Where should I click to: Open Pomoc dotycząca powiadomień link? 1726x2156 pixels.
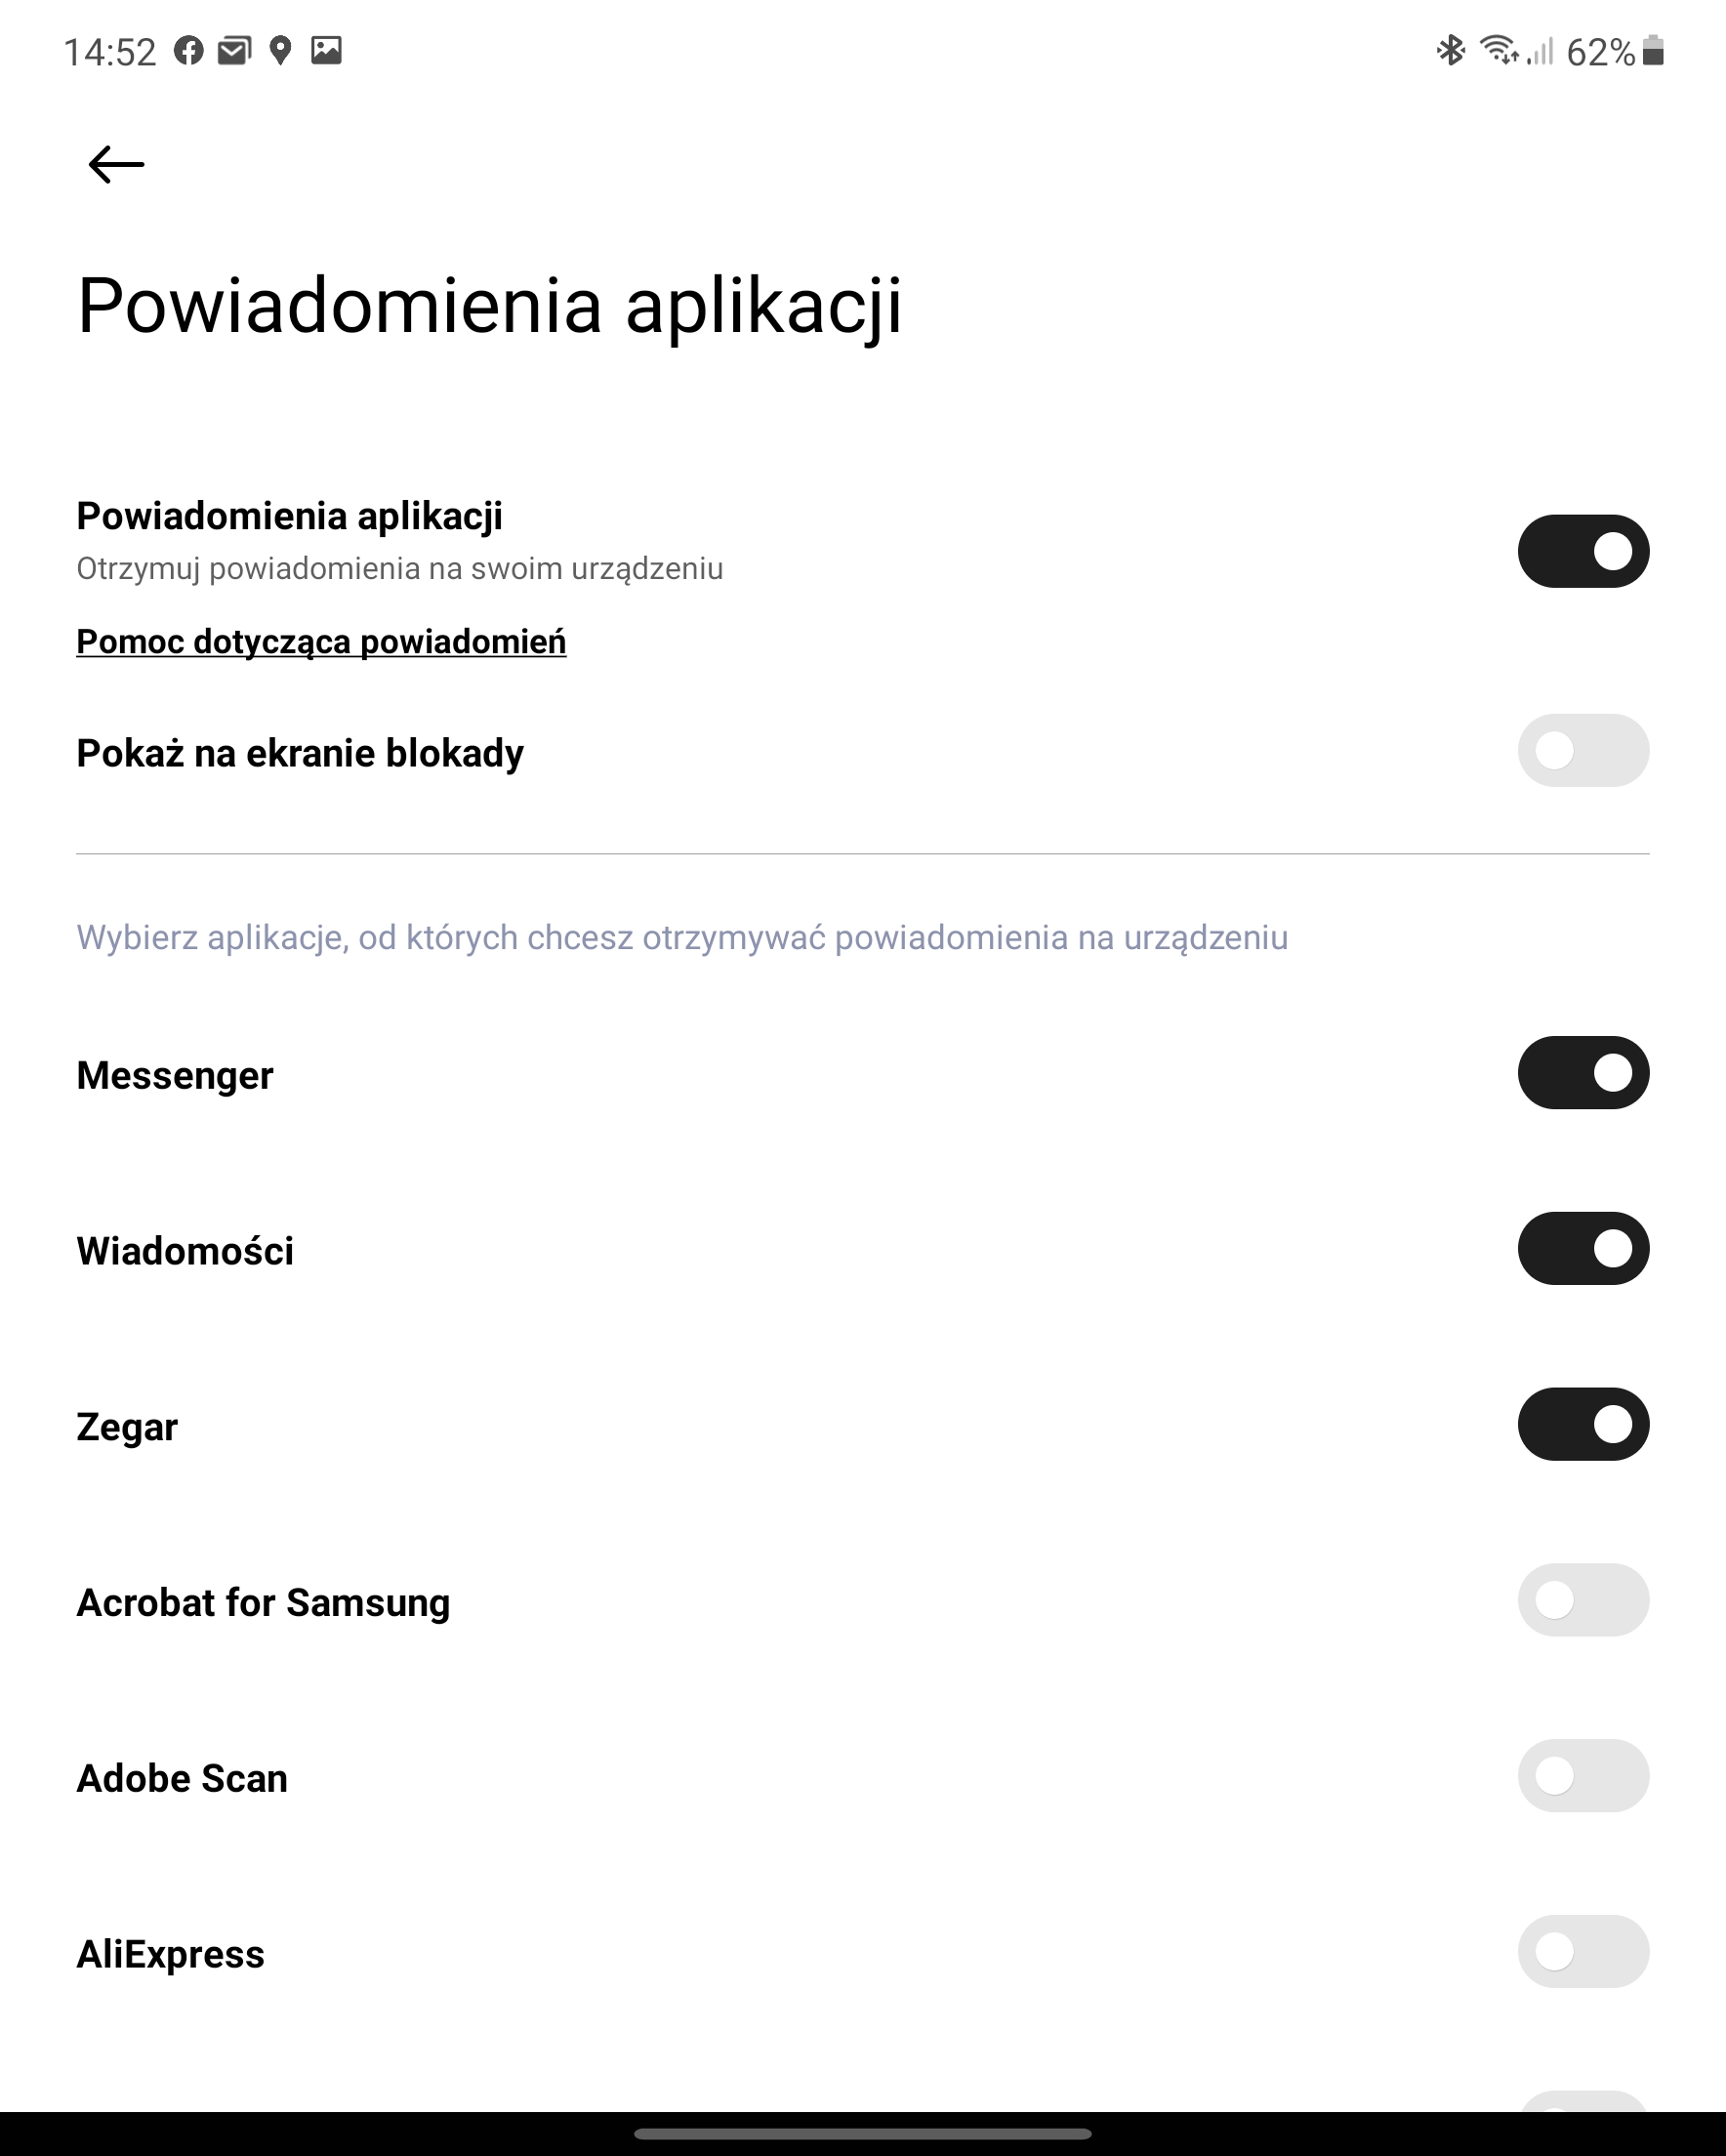[321, 642]
